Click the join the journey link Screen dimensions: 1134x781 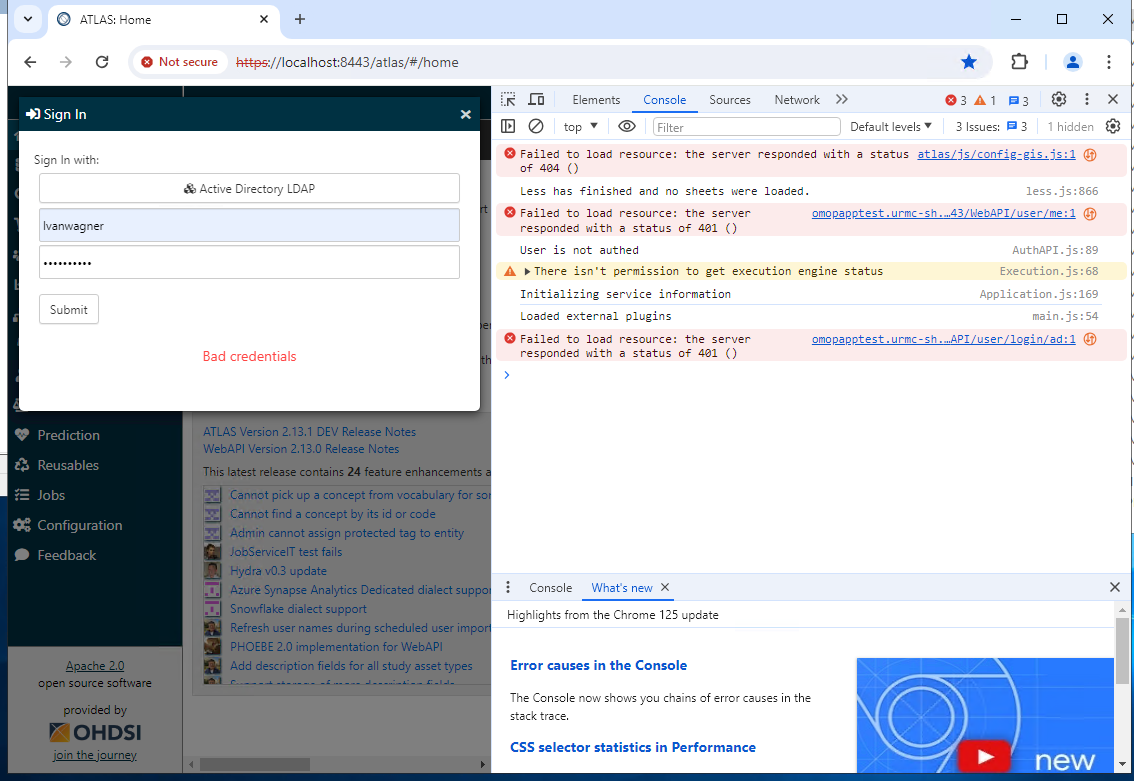pyautogui.click(x=95, y=755)
